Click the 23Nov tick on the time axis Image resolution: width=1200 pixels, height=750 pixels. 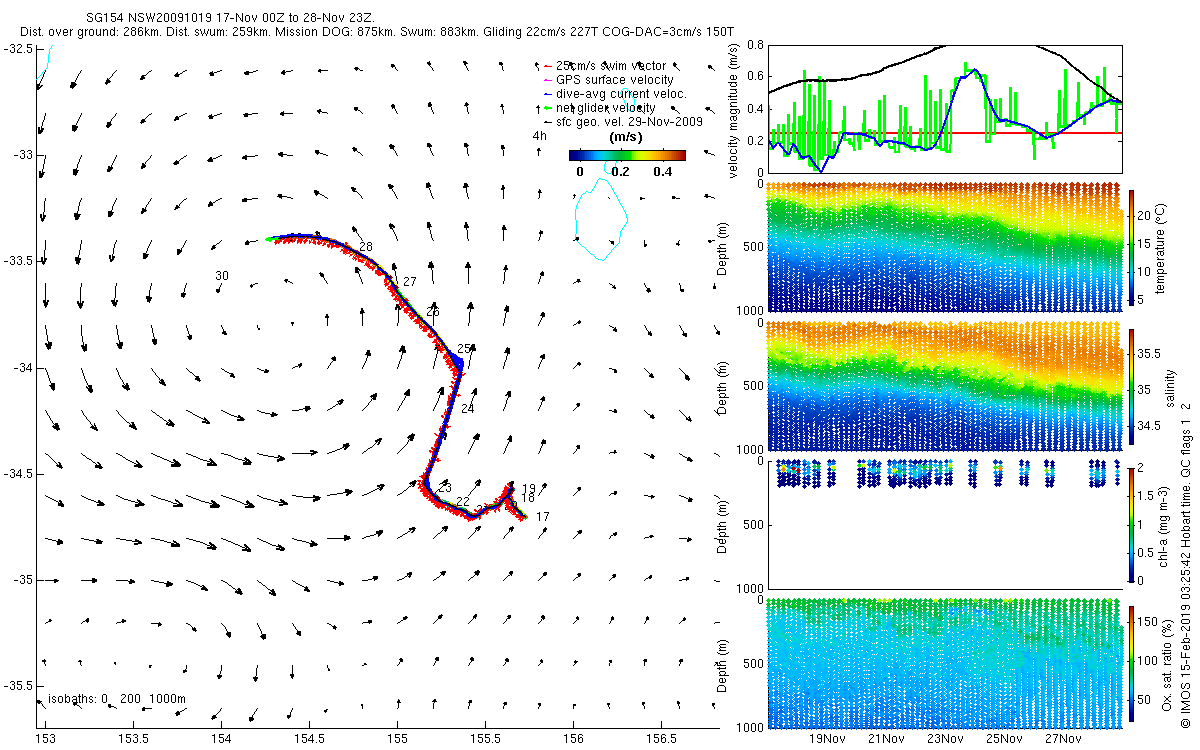pyautogui.click(x=945, y=740)
